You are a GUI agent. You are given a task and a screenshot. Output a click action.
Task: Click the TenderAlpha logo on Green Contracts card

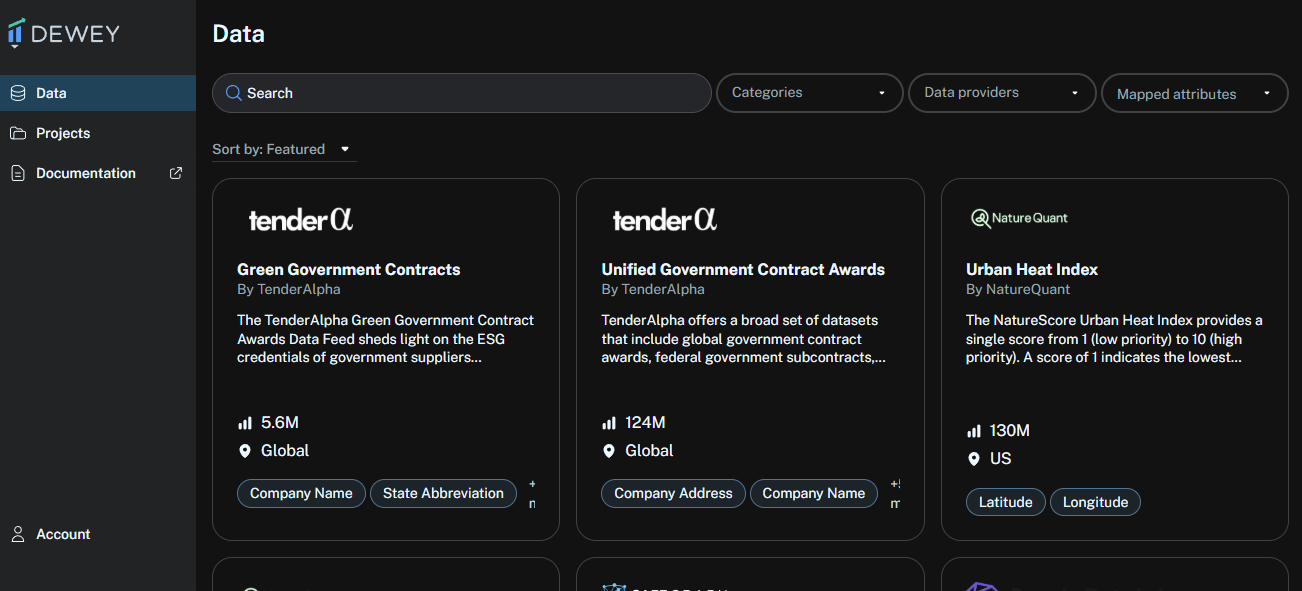pyautogui.click(x=301, y=219)
